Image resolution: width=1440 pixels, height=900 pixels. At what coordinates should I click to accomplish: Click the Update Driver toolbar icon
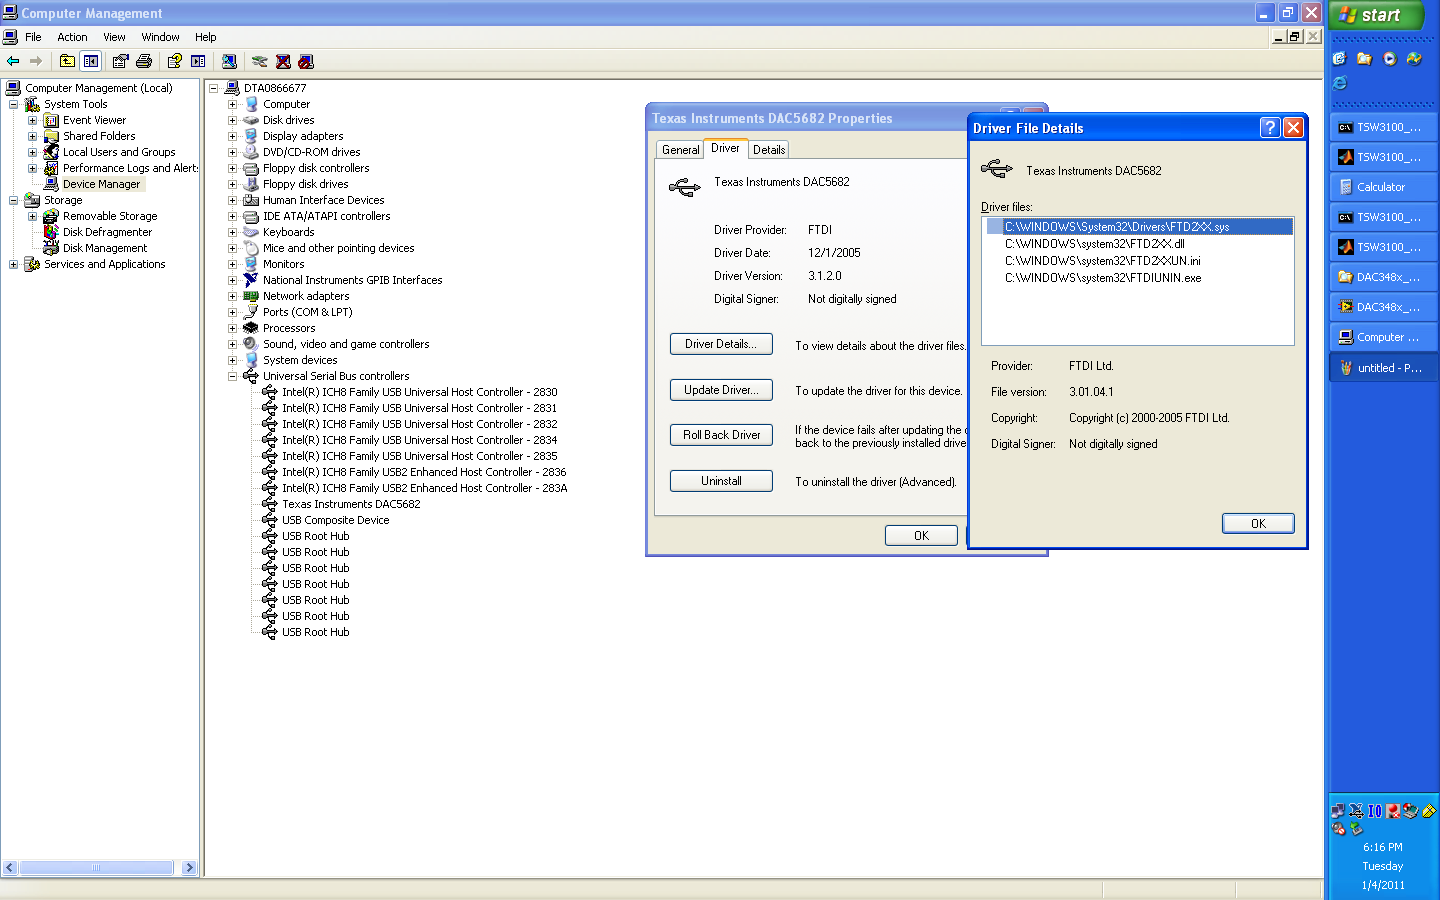[x=259, y=61]
